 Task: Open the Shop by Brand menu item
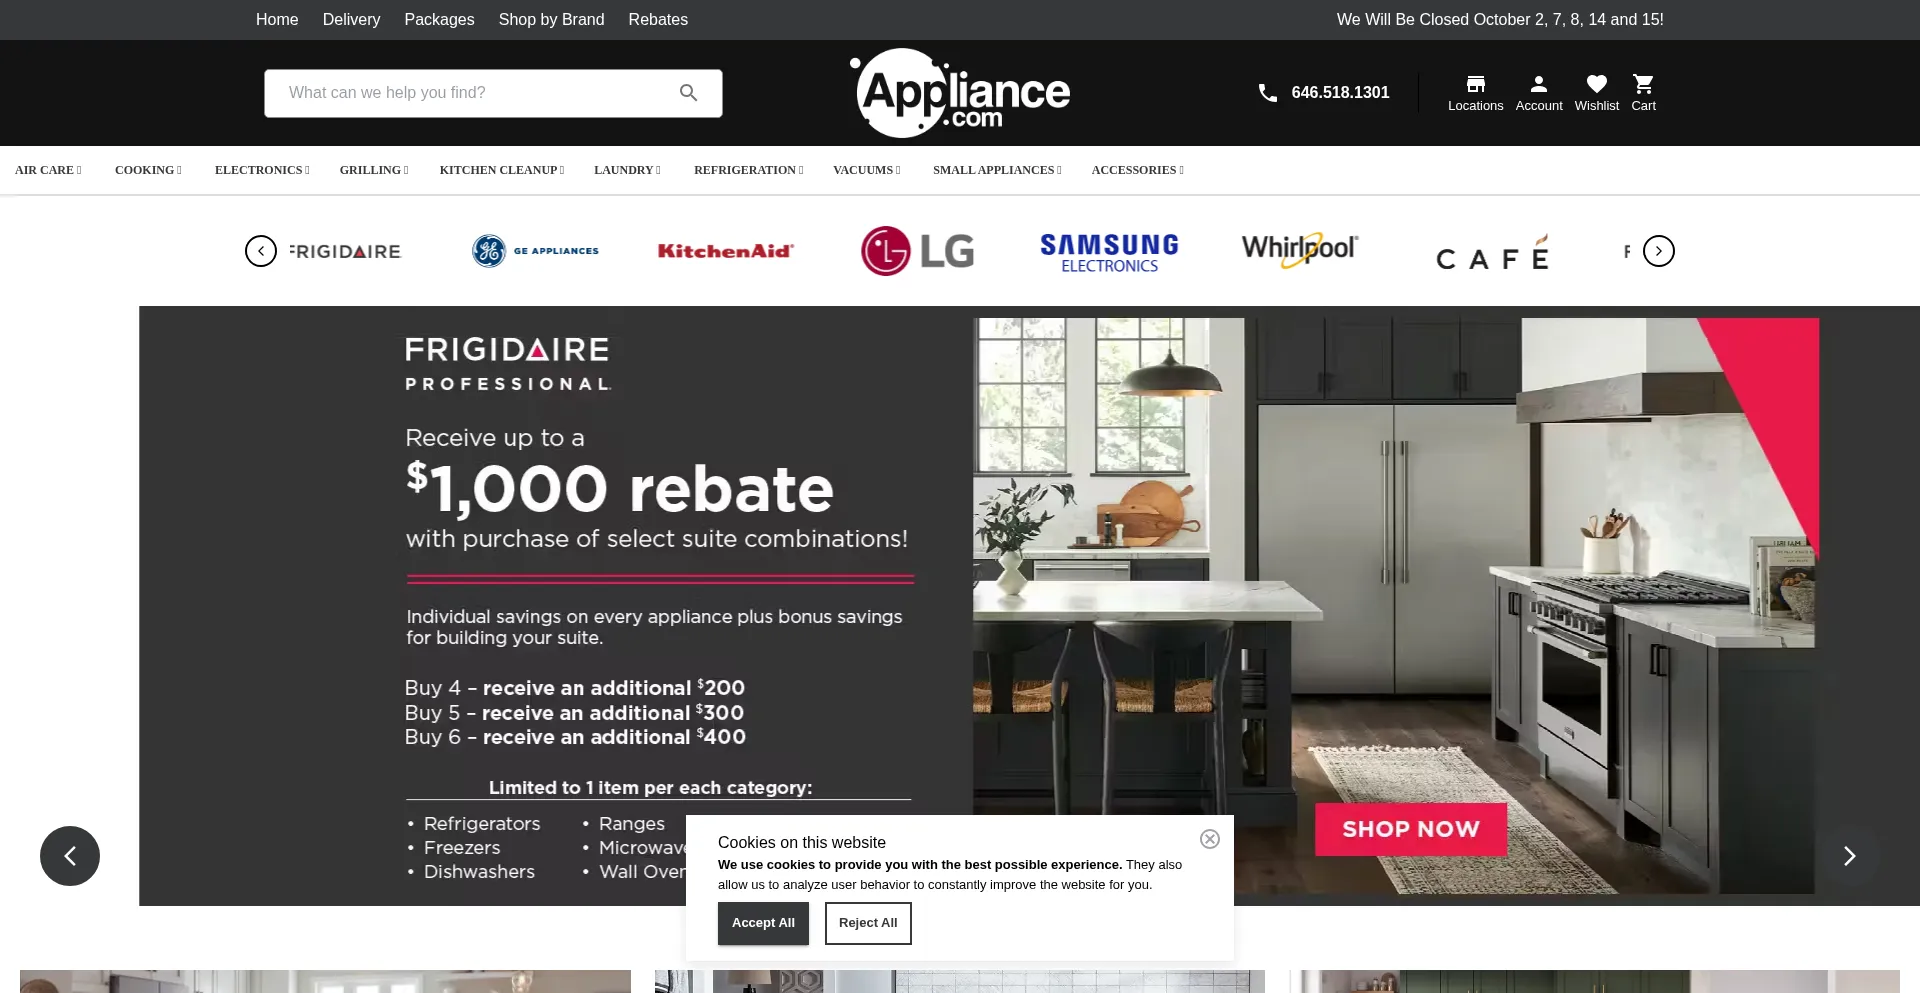click(551, 20)
